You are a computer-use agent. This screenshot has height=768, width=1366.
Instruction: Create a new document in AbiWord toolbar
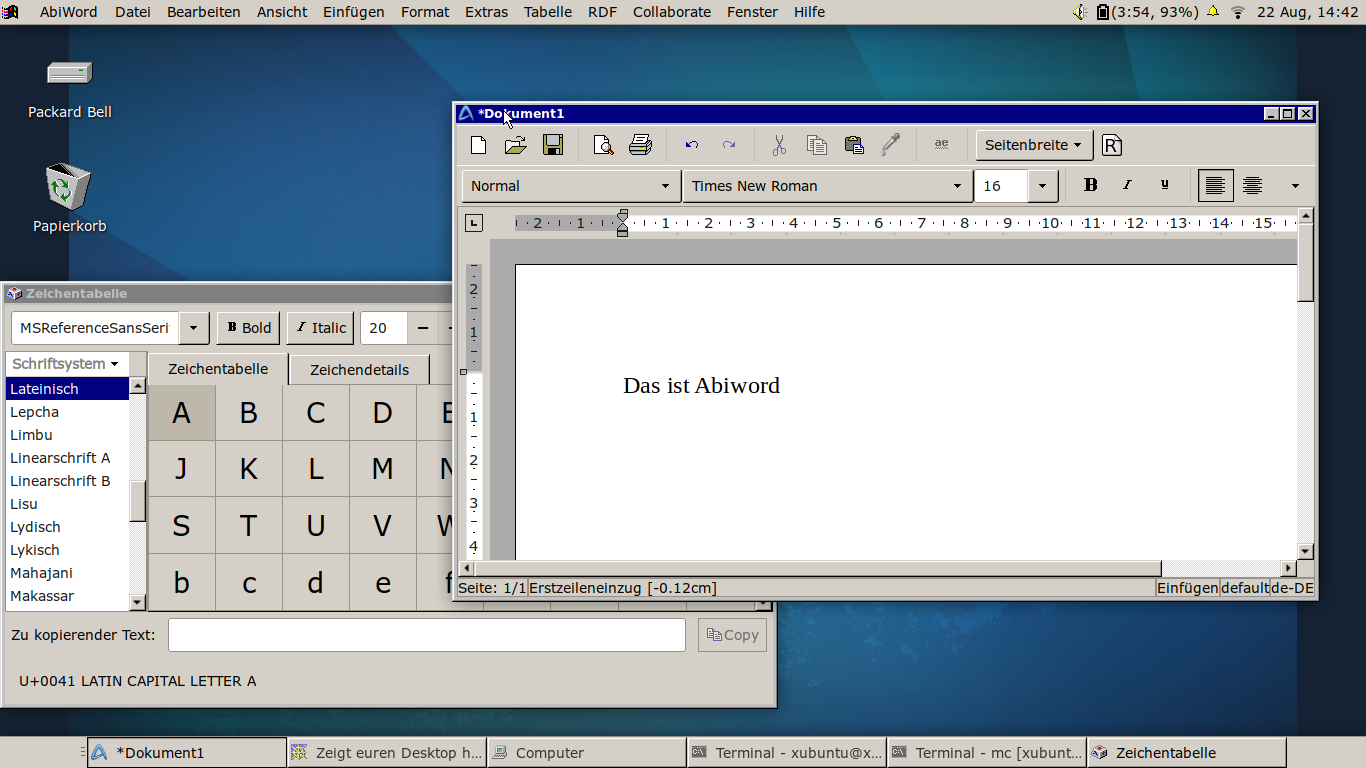point(478,145)
